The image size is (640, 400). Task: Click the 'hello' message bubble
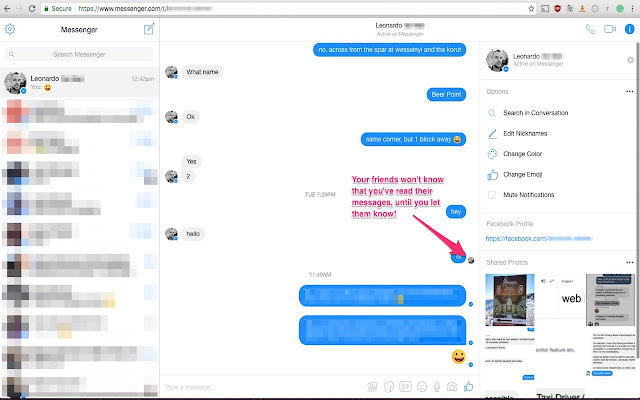point(193,234)
